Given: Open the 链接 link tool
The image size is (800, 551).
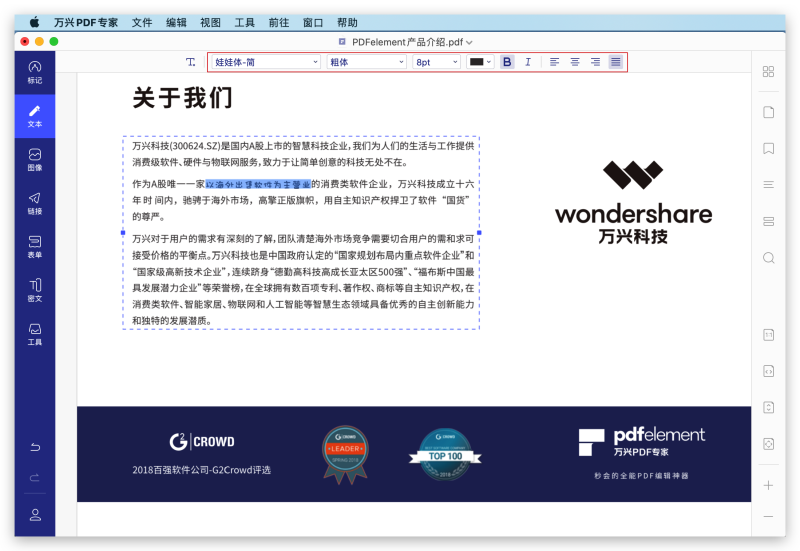Looking at the screenshot, I should [35, 204].
